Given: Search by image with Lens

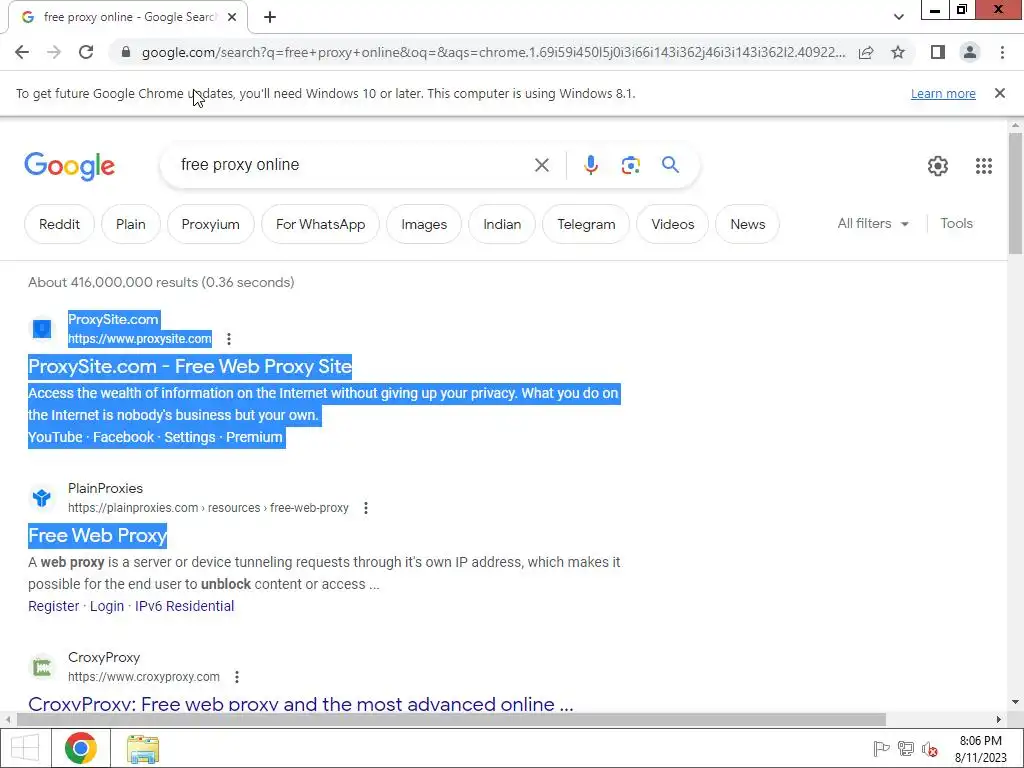Looking at the screenshot, I should [x=630, y=165].
